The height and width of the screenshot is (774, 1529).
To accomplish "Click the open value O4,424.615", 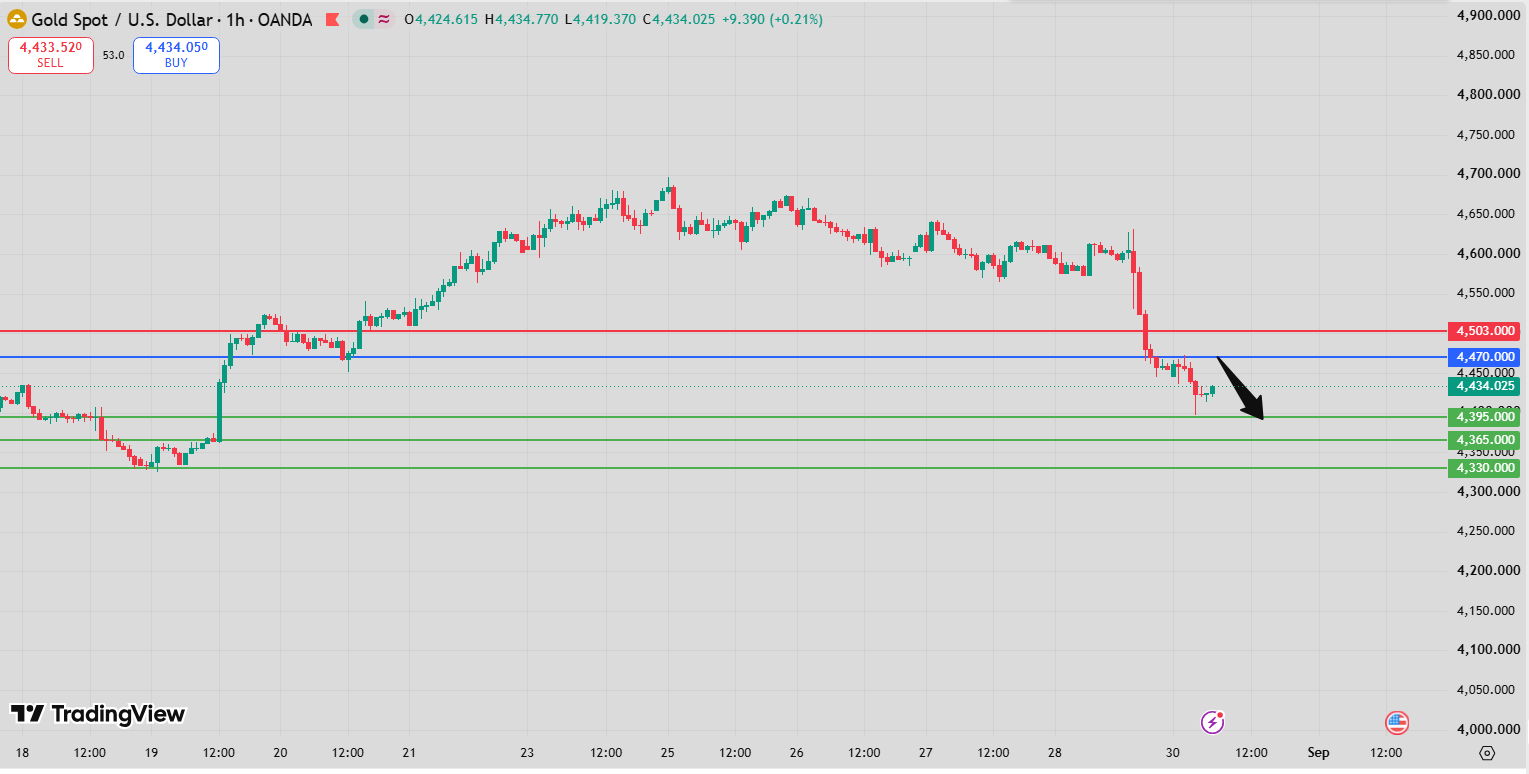I will (x=442, y=20).
